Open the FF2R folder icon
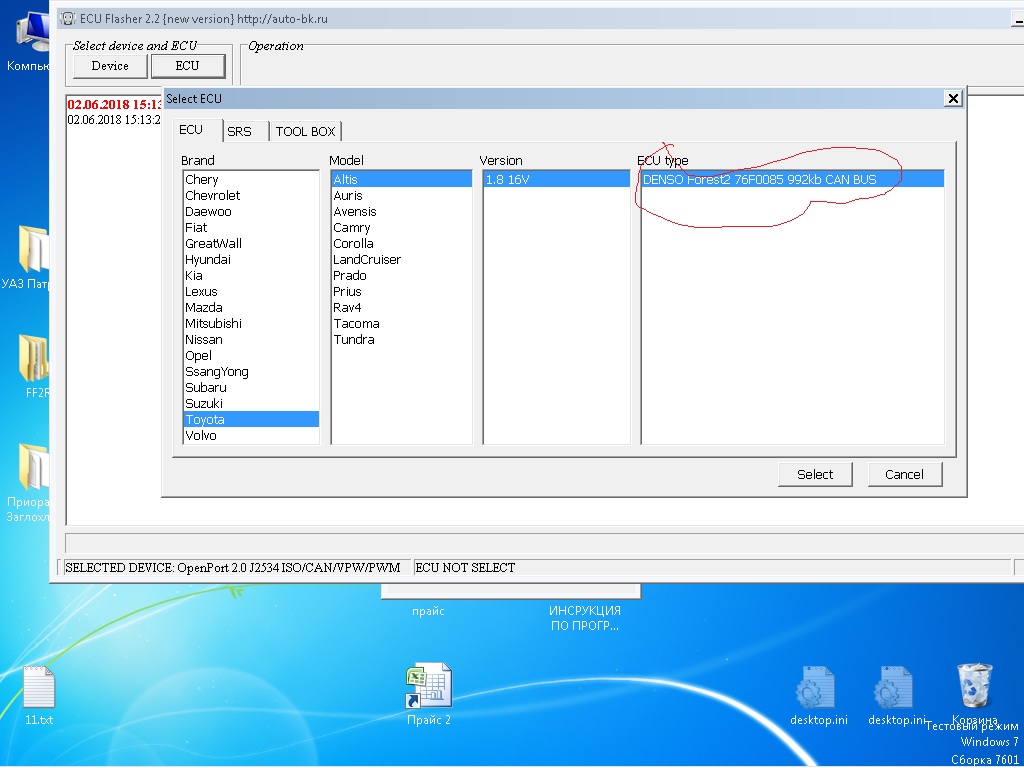The image size is (1024, 768). (34, 358)
